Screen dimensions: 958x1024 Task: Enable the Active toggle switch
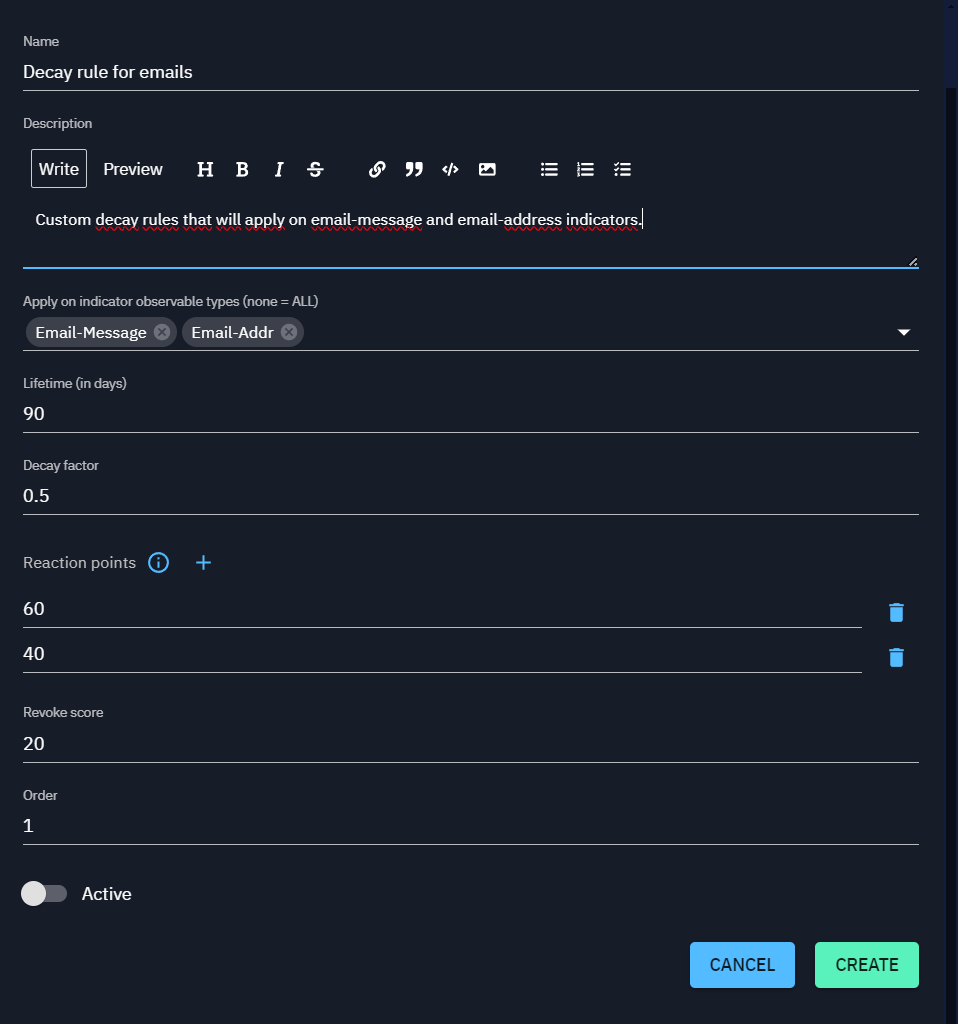pyautogui.click(x=44, y=894)
